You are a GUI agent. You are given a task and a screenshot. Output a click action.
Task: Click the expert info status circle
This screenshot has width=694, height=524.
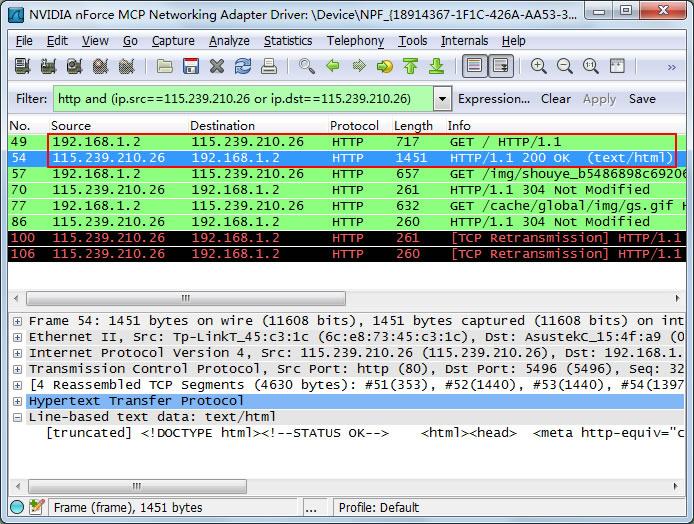point(17,507)
